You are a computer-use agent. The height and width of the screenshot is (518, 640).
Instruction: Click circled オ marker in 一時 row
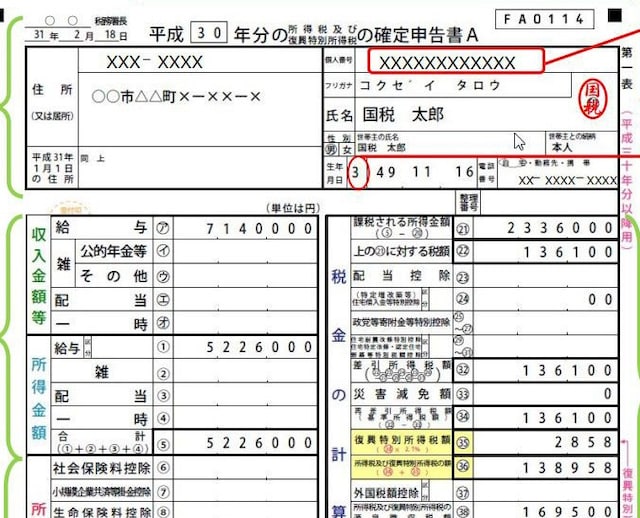163,323
